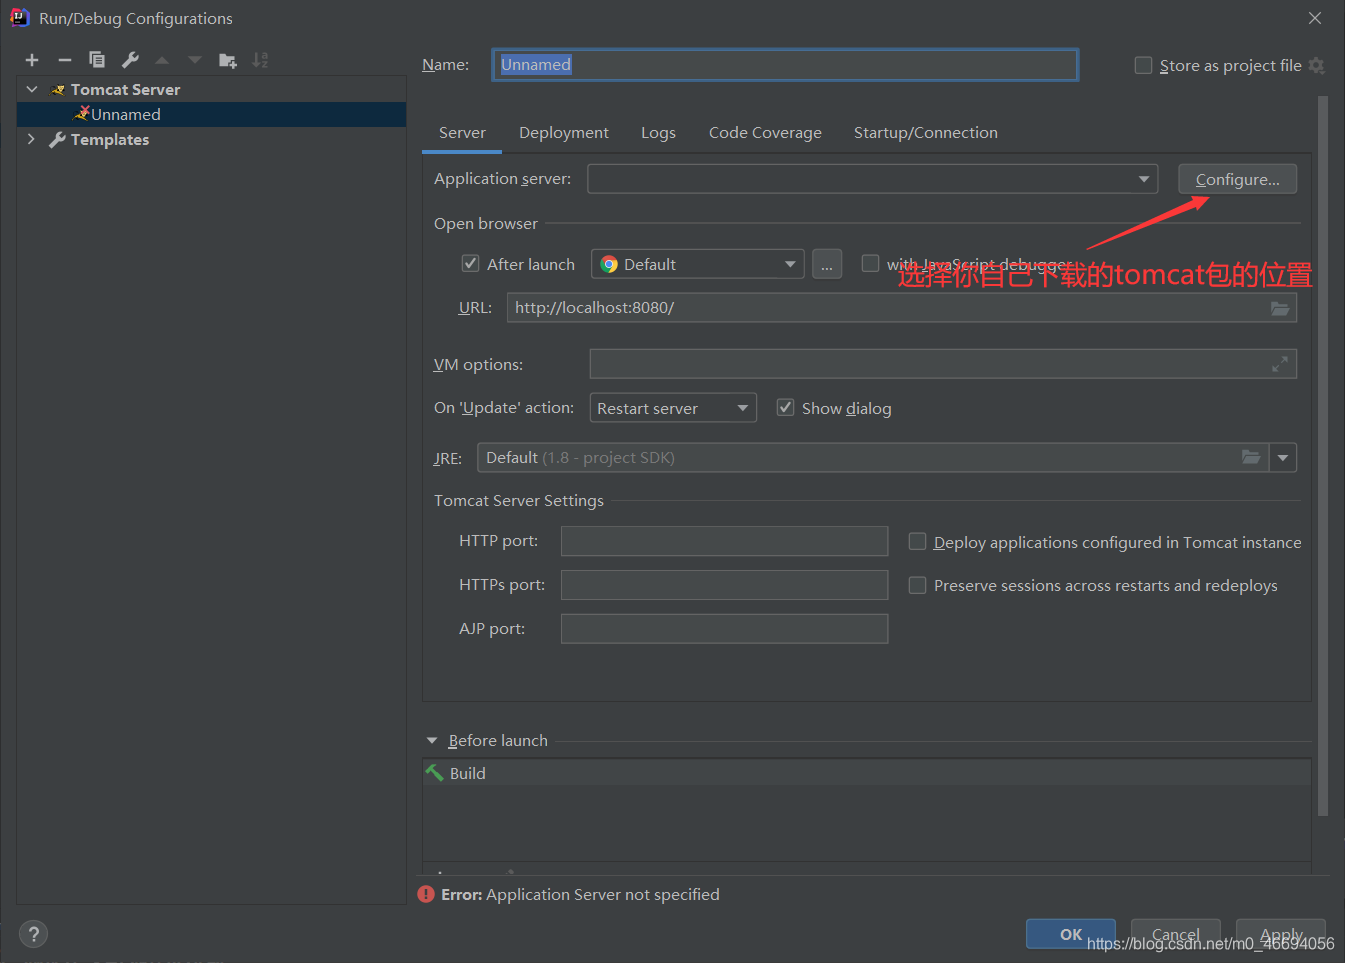Expand the VM options field editor

click(x=1280, y=364)
